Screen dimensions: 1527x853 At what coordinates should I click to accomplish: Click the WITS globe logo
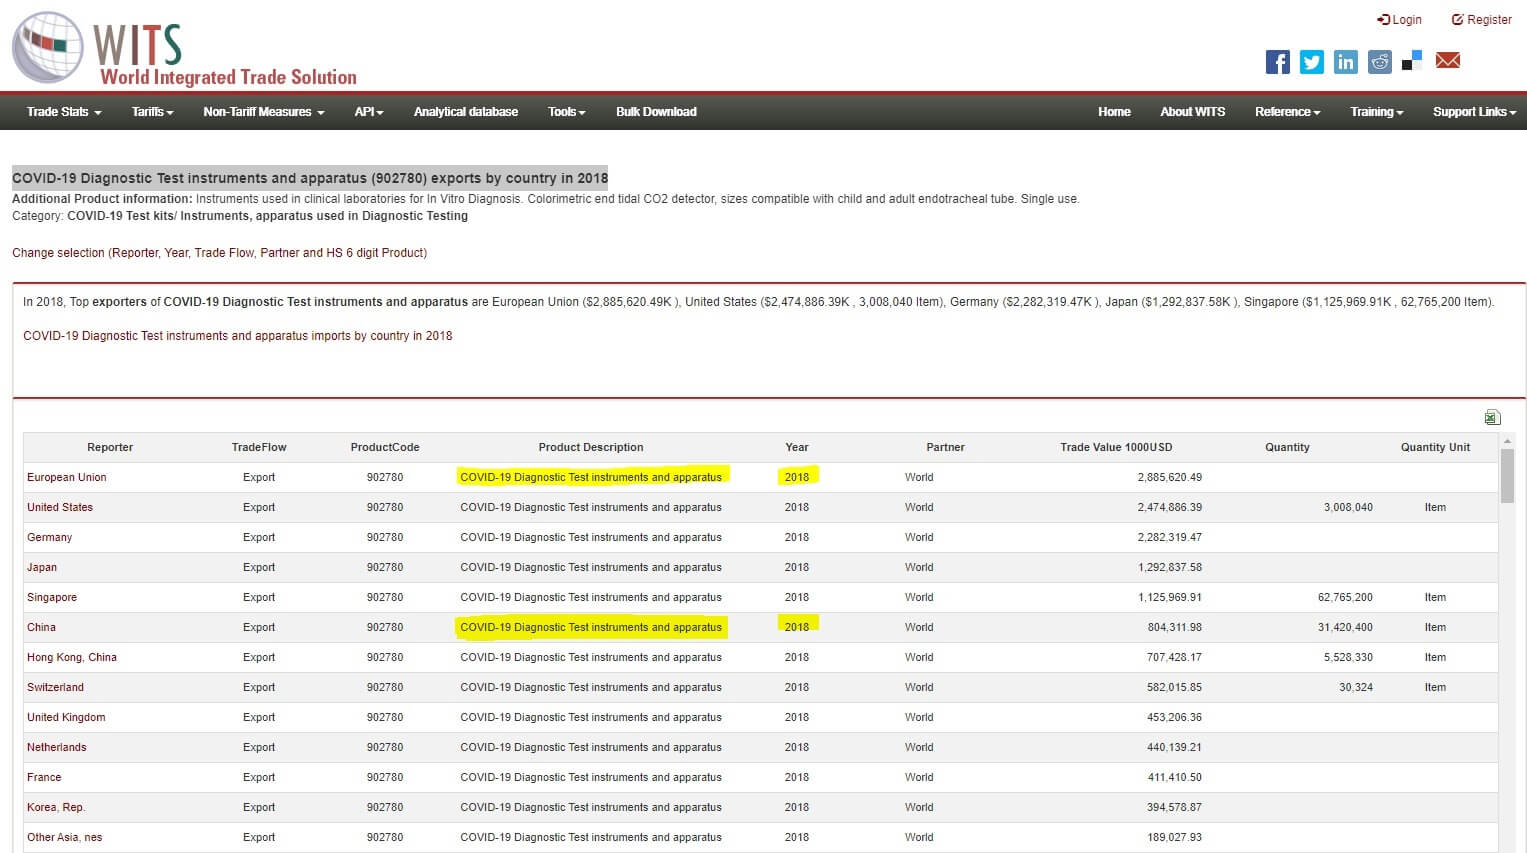[x=48, y=47]
